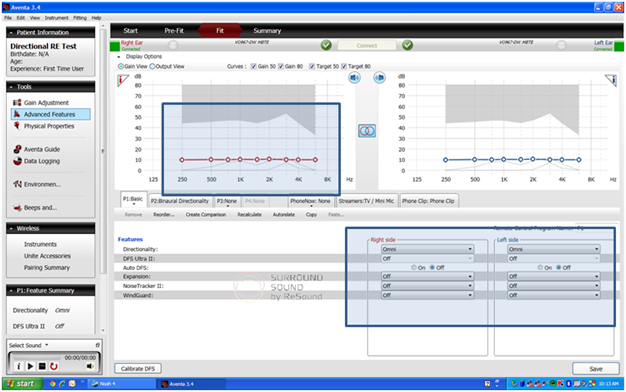Viewport: 626px width, 392px height.
Task: Open right side Directionality dropdown
Action: [427, 249]
